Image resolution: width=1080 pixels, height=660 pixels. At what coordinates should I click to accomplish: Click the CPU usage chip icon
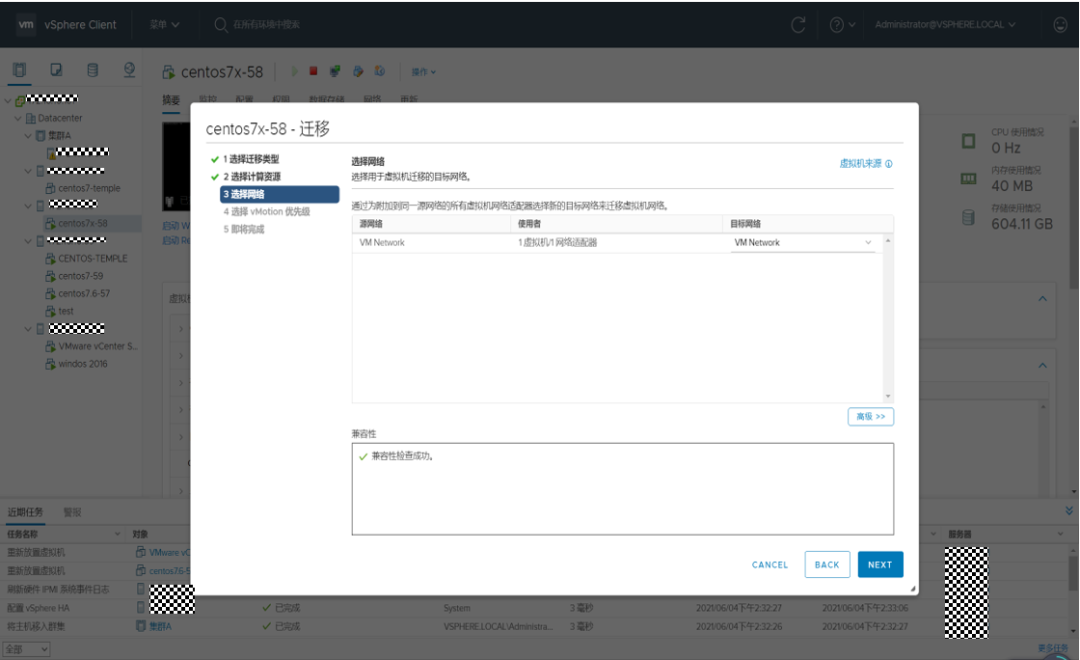click(968, 141)
